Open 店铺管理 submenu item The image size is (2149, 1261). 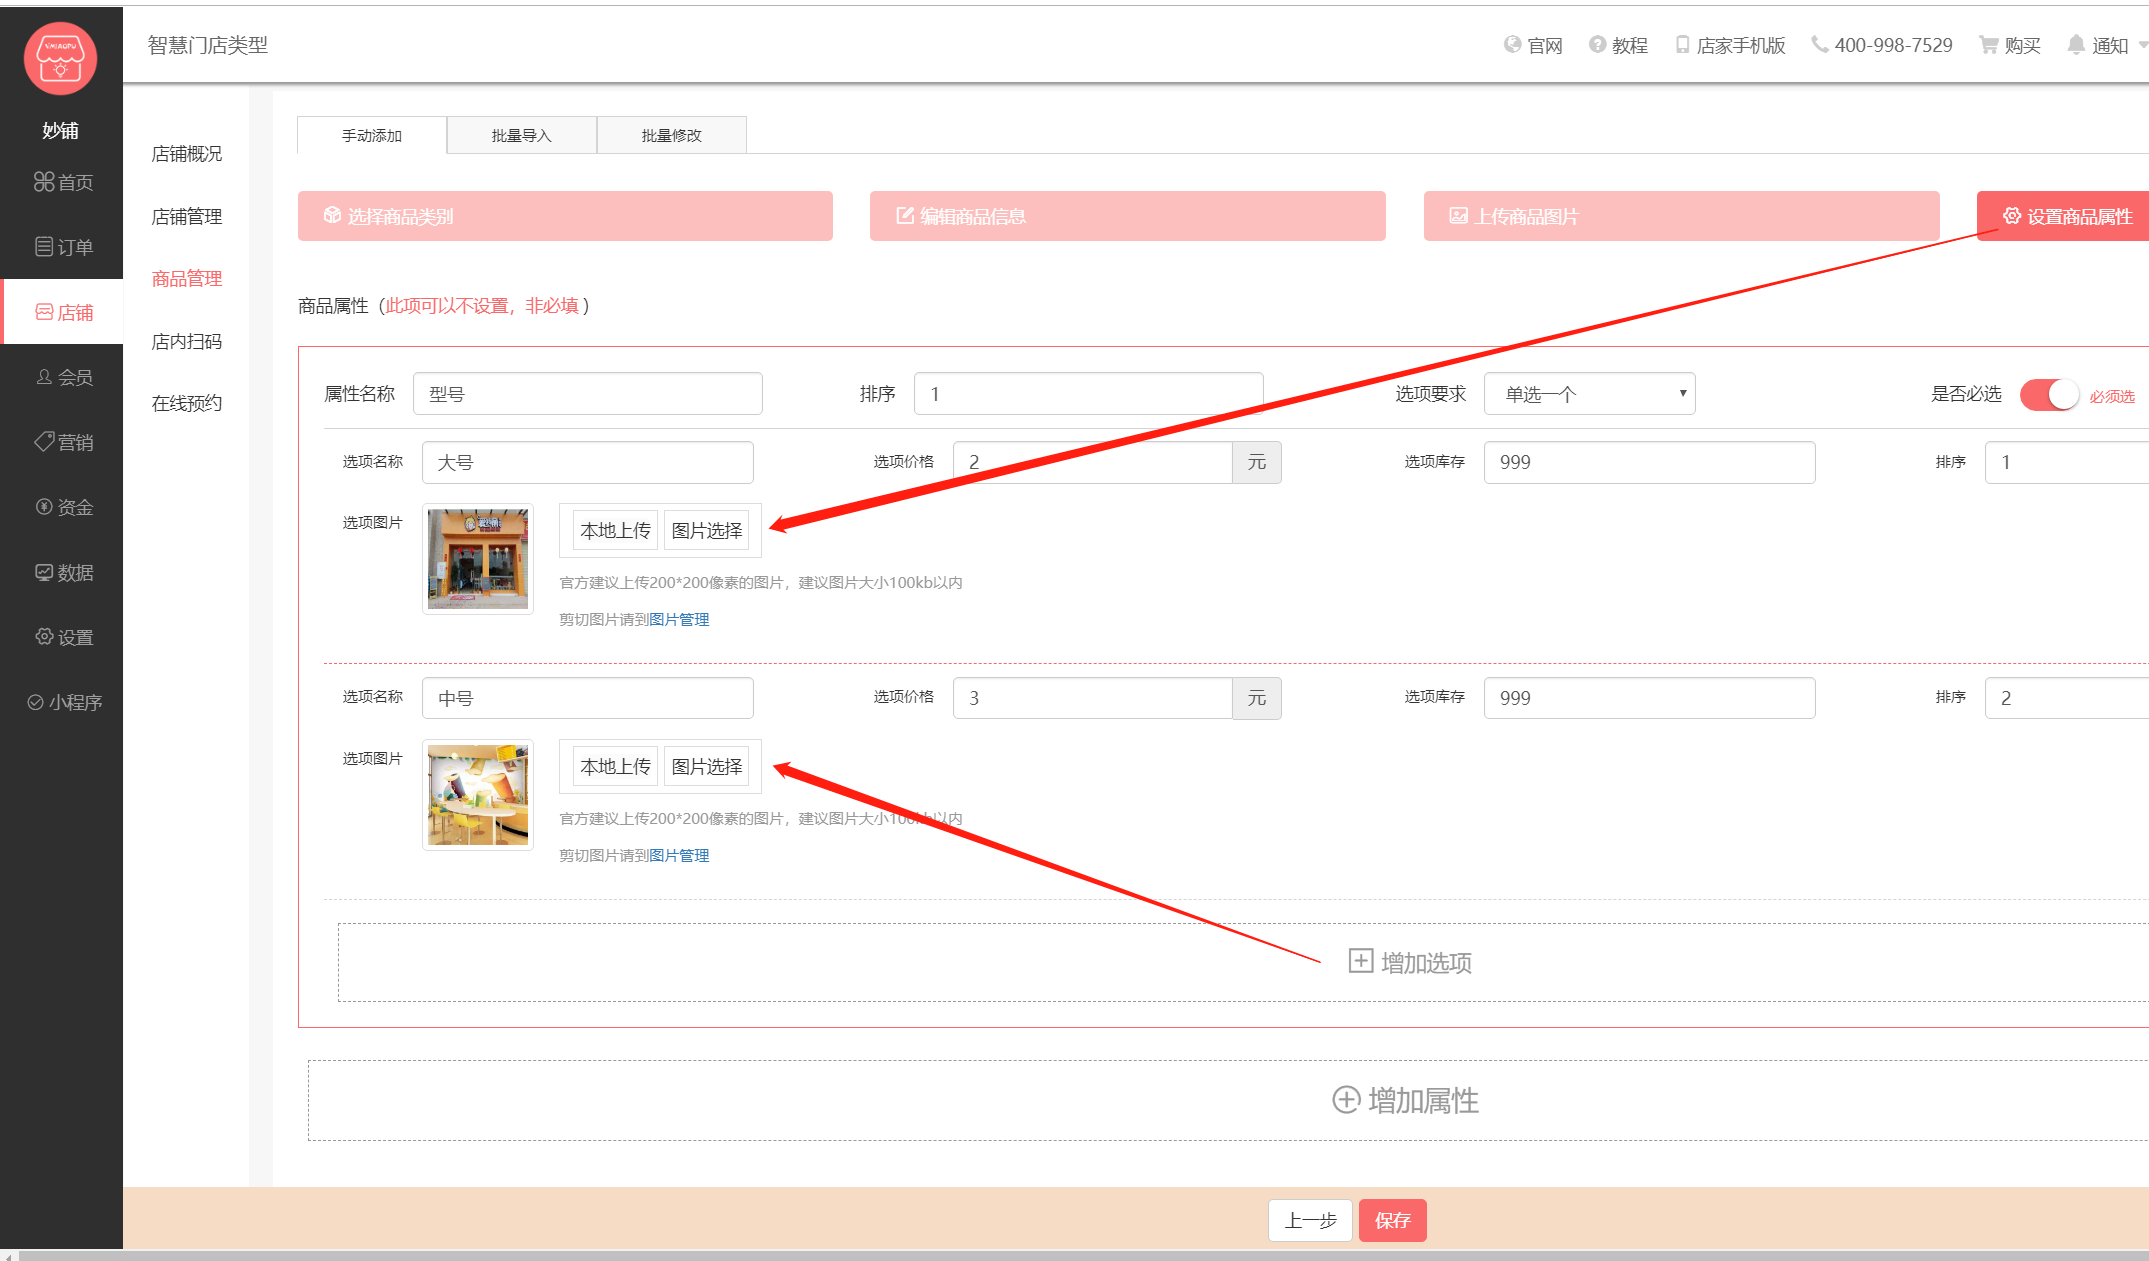pyautogui.click(x=187, y=217)
